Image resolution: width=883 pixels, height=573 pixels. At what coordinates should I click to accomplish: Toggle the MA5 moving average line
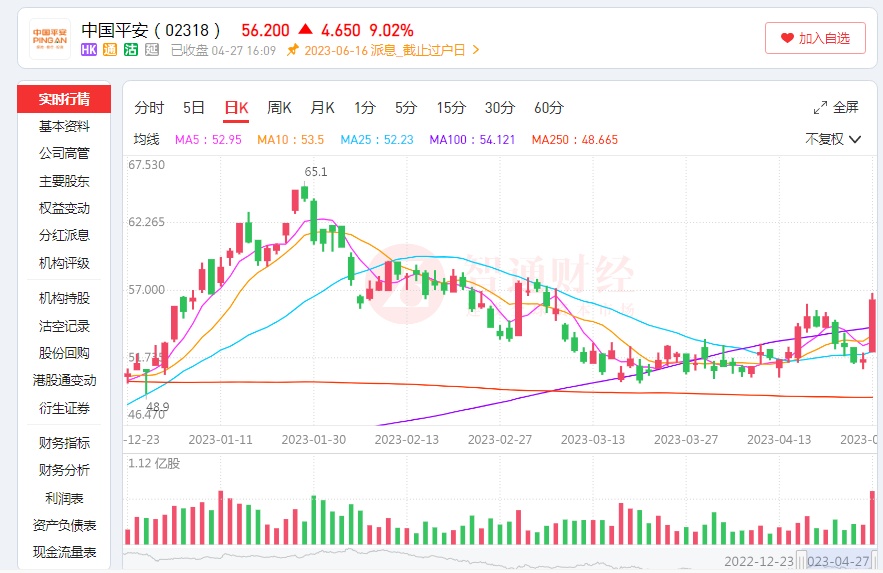click(208, 140)
